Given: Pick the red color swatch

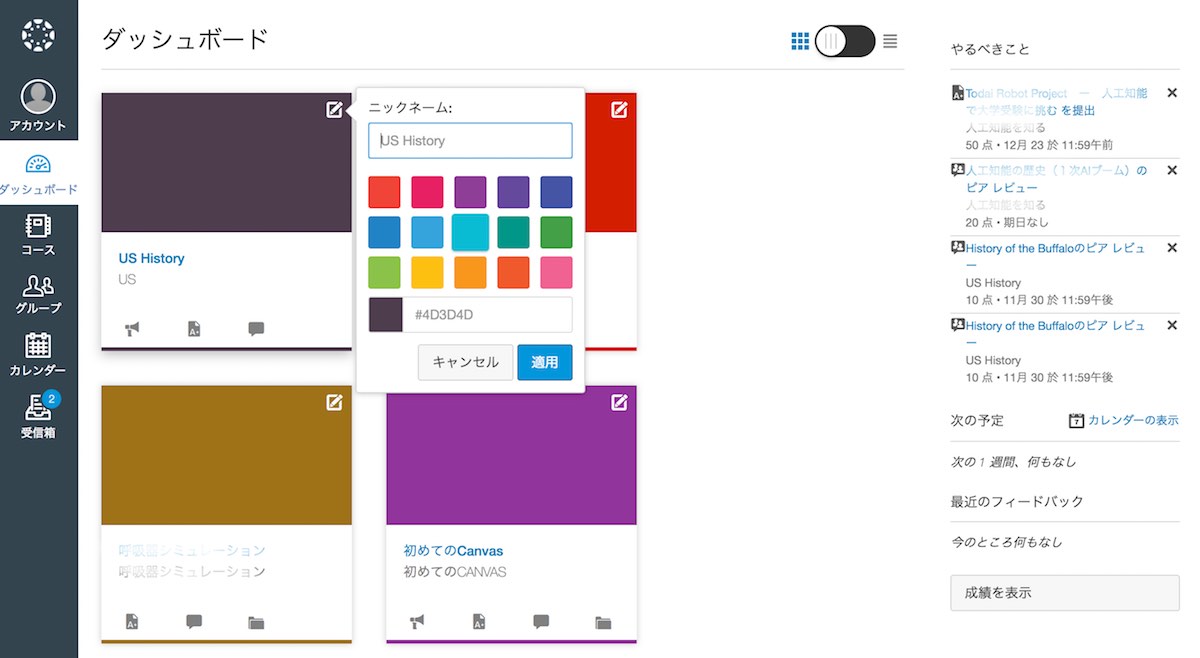Looking at the screenshot, I should point(384,192).
